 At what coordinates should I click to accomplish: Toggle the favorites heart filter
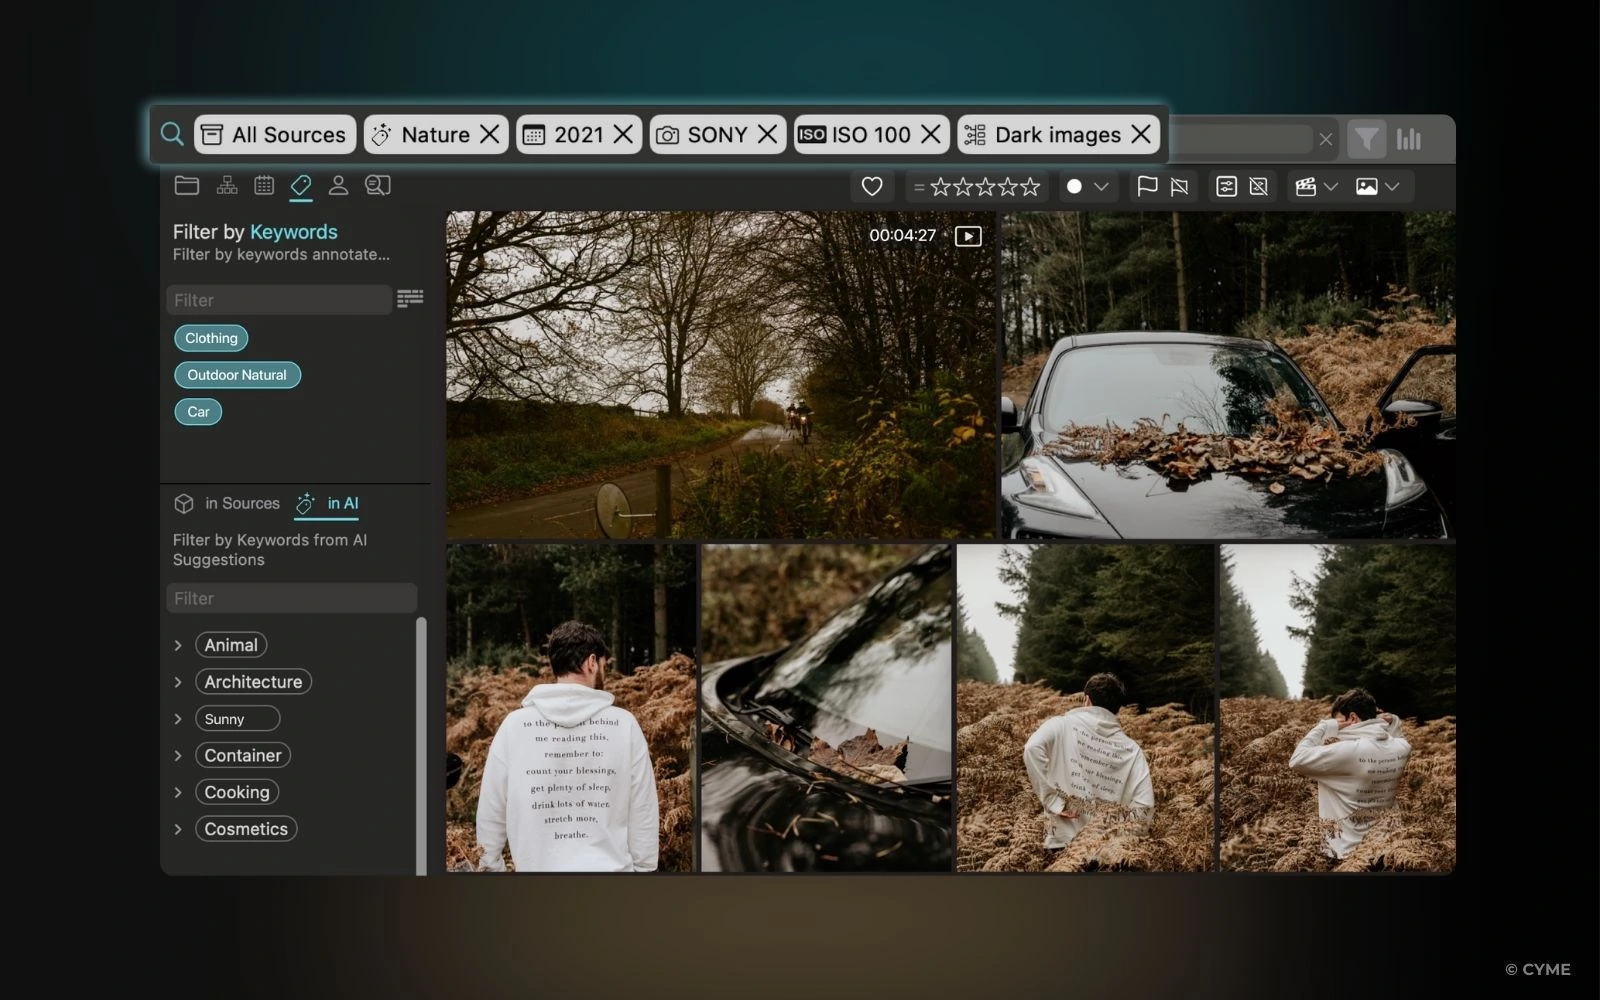coord(872,186)
